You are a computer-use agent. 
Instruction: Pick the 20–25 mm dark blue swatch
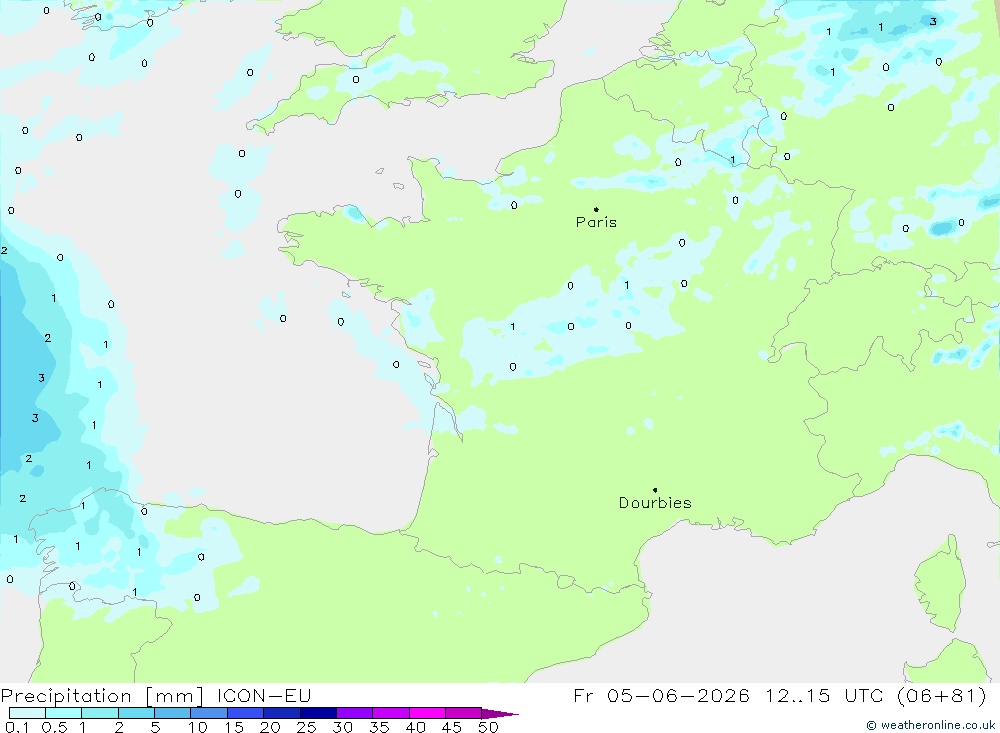[x=282, y=713]
